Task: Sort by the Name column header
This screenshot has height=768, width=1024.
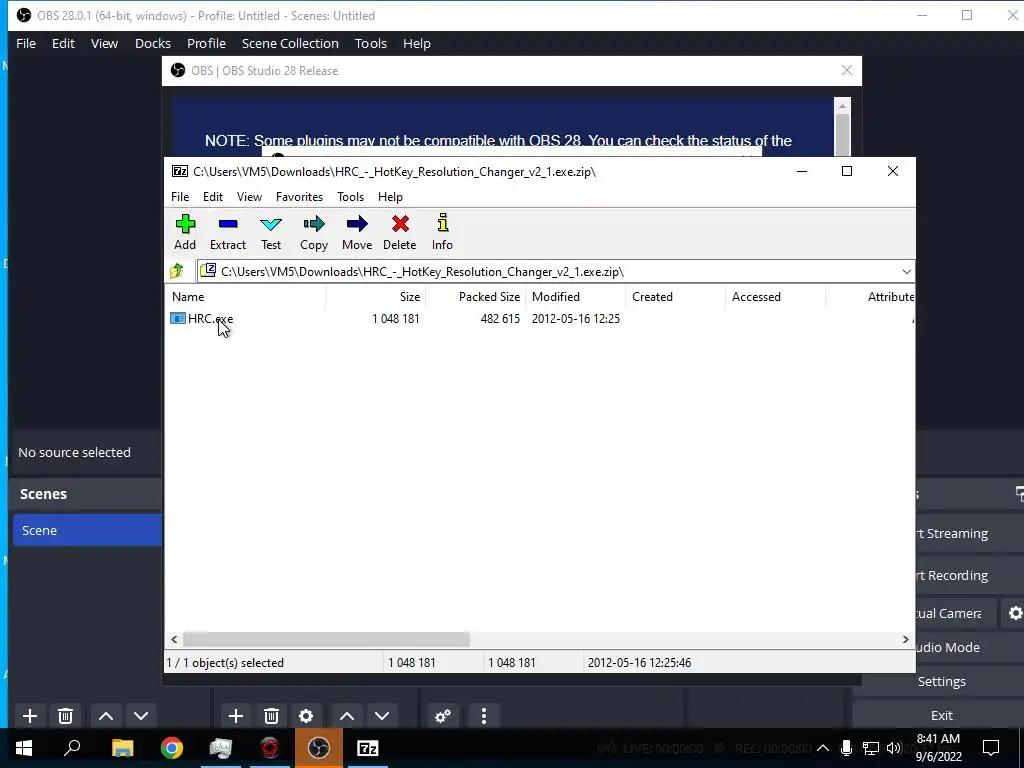Action: pos(247,296)
